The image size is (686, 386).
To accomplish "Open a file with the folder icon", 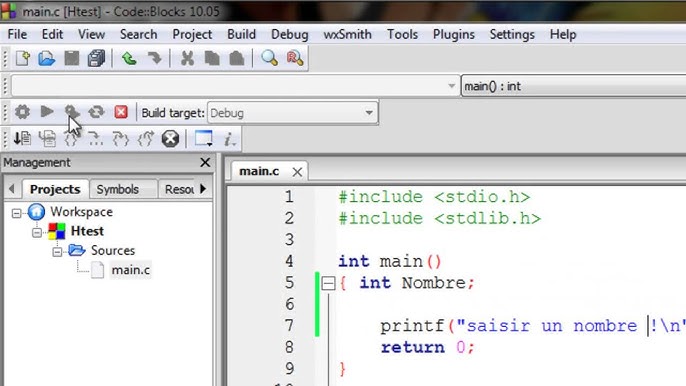I will tap(46, 58).
